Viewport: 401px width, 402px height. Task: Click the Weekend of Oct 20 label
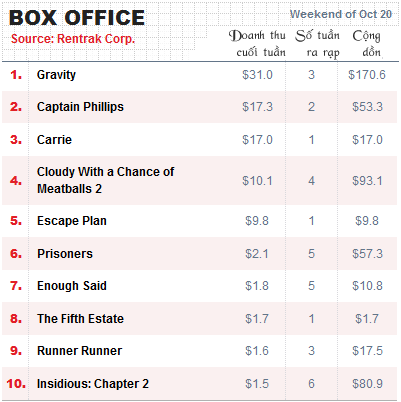point(341,14)
